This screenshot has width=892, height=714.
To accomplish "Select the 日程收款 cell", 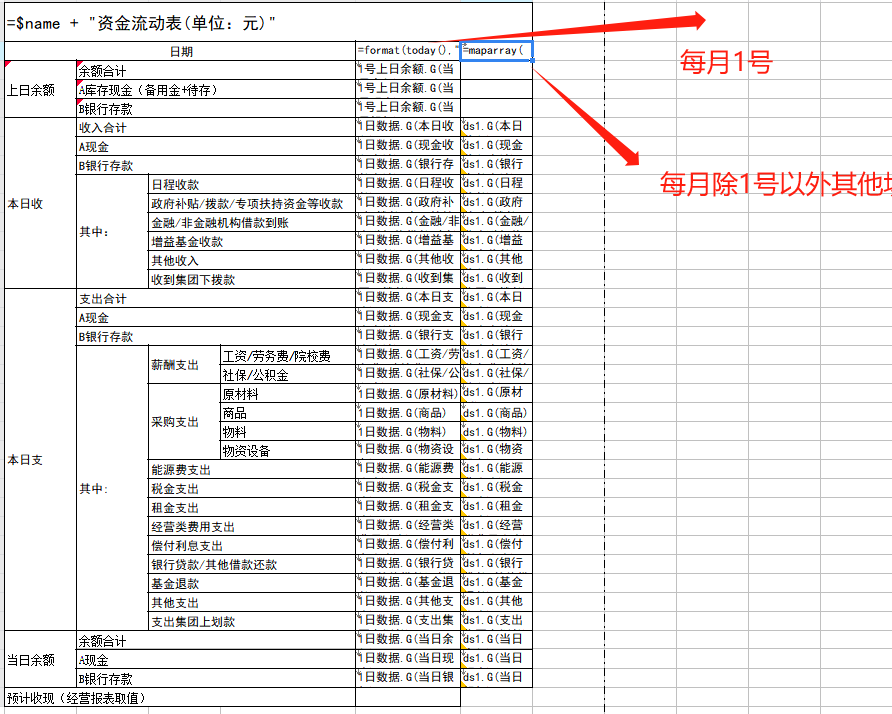I will point(252,184).
